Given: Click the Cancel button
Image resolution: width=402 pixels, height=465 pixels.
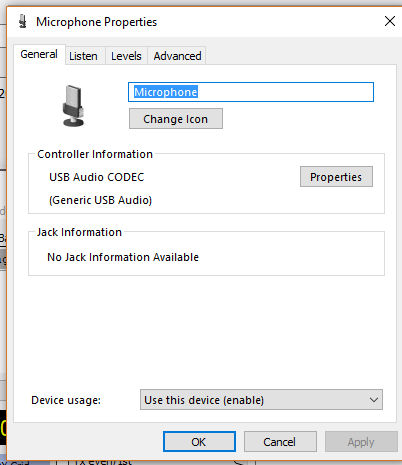Looking at the screenshot, I should 280,442.
